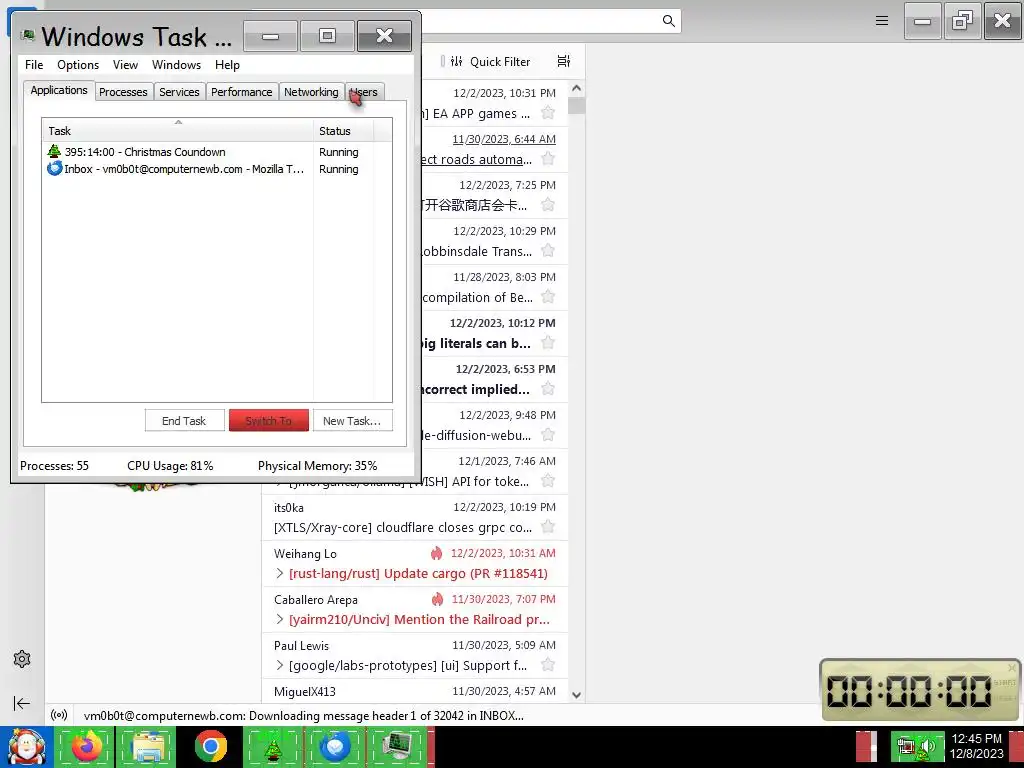Click the End Task button
This screenshot has width=1024, height=768.
184,421
